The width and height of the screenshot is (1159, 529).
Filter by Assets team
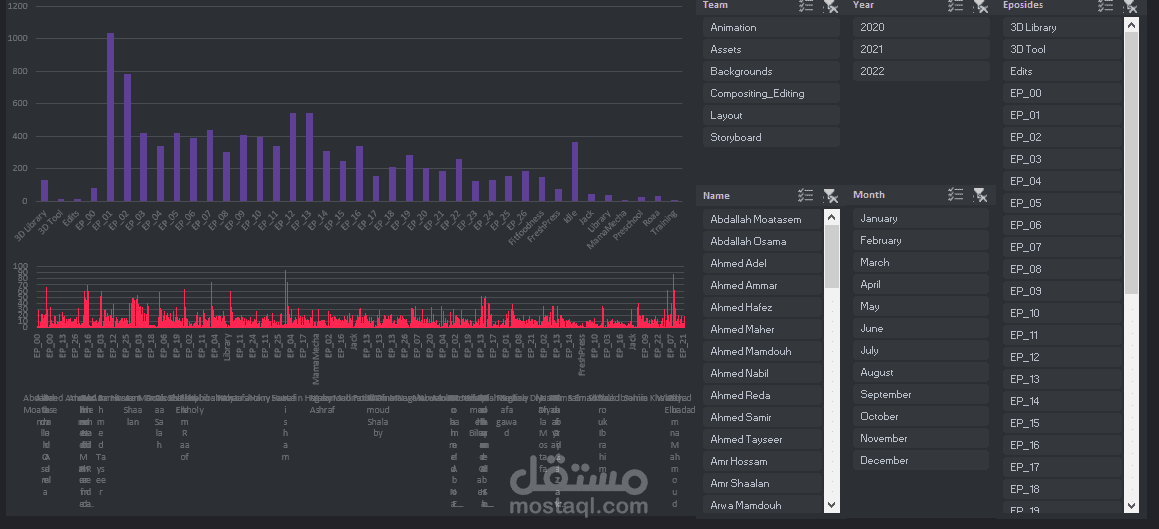(x=771, y=50)
